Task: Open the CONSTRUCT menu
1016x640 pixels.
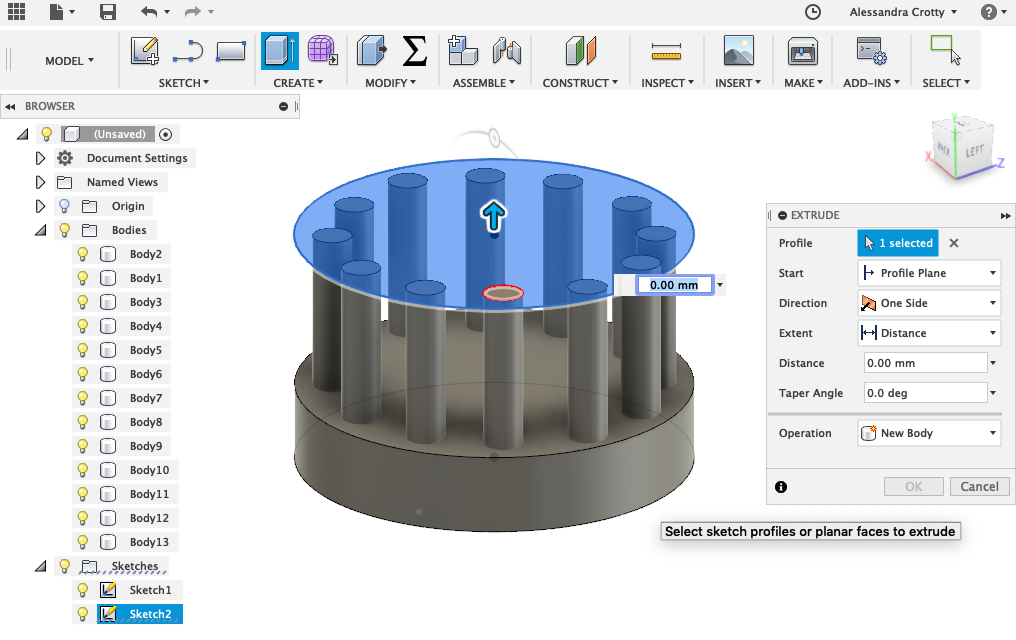Action: pos(580,83)
